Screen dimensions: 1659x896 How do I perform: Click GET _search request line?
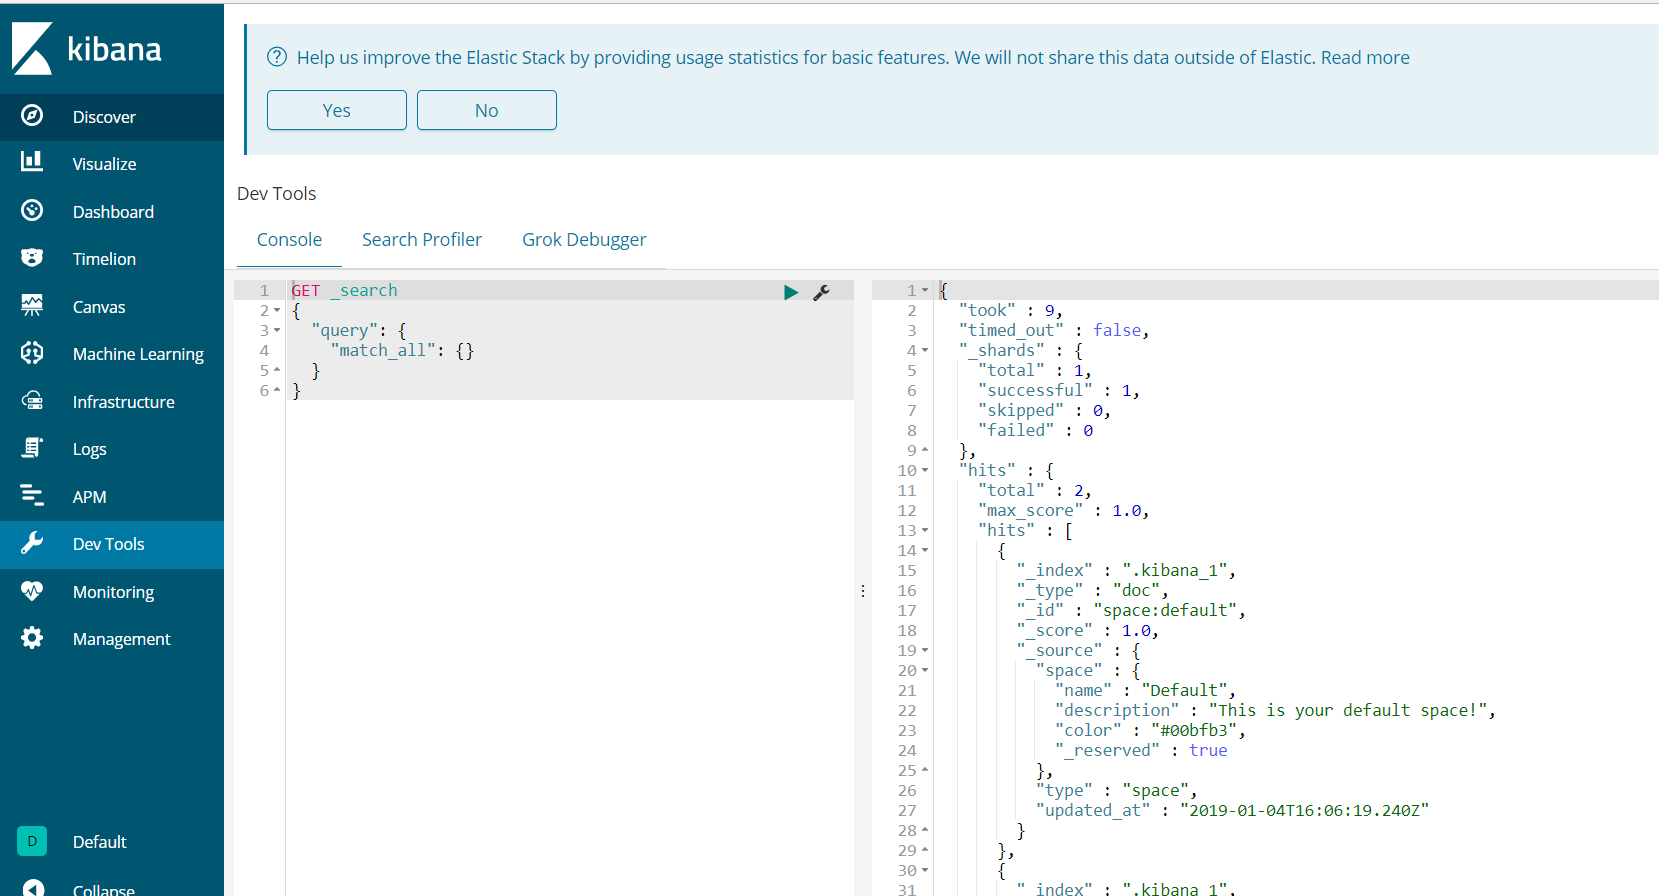click(344, 290)
